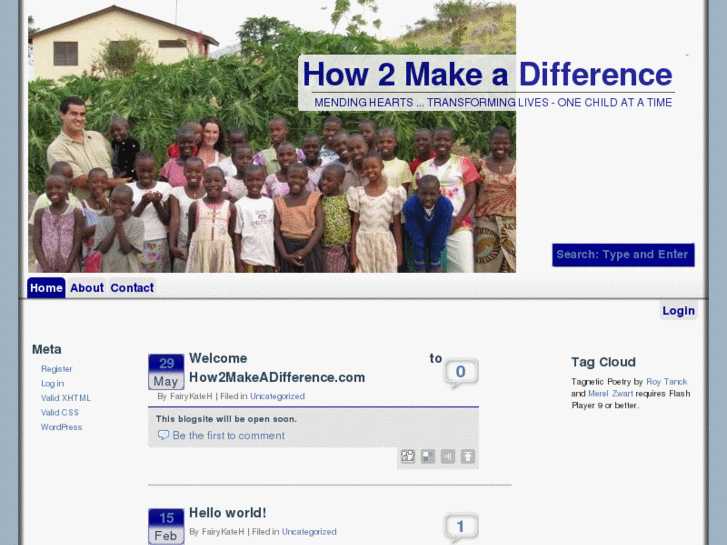Screen dimensions: 727x545
Task: Click the Delicious bookmark icon
Action: (427, 456)
